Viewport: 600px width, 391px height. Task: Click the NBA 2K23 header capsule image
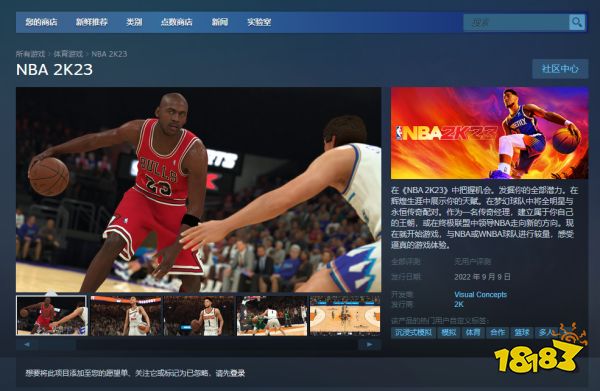click(489, 133)
